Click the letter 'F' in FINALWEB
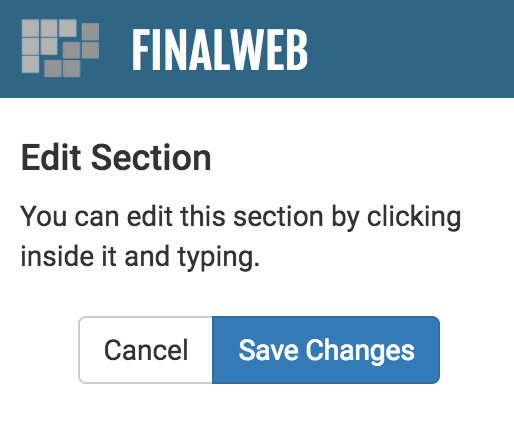 [x=140, y=50]
